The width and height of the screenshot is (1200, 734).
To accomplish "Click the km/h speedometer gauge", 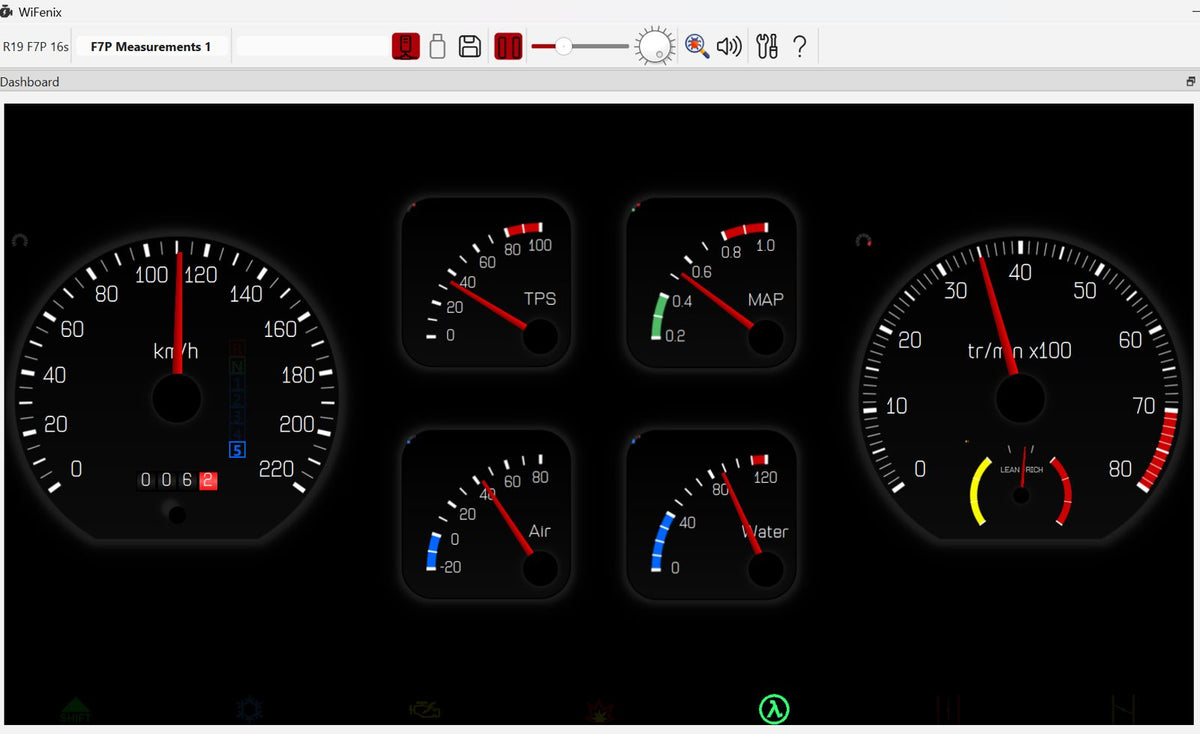I will [x=177, y=390].
